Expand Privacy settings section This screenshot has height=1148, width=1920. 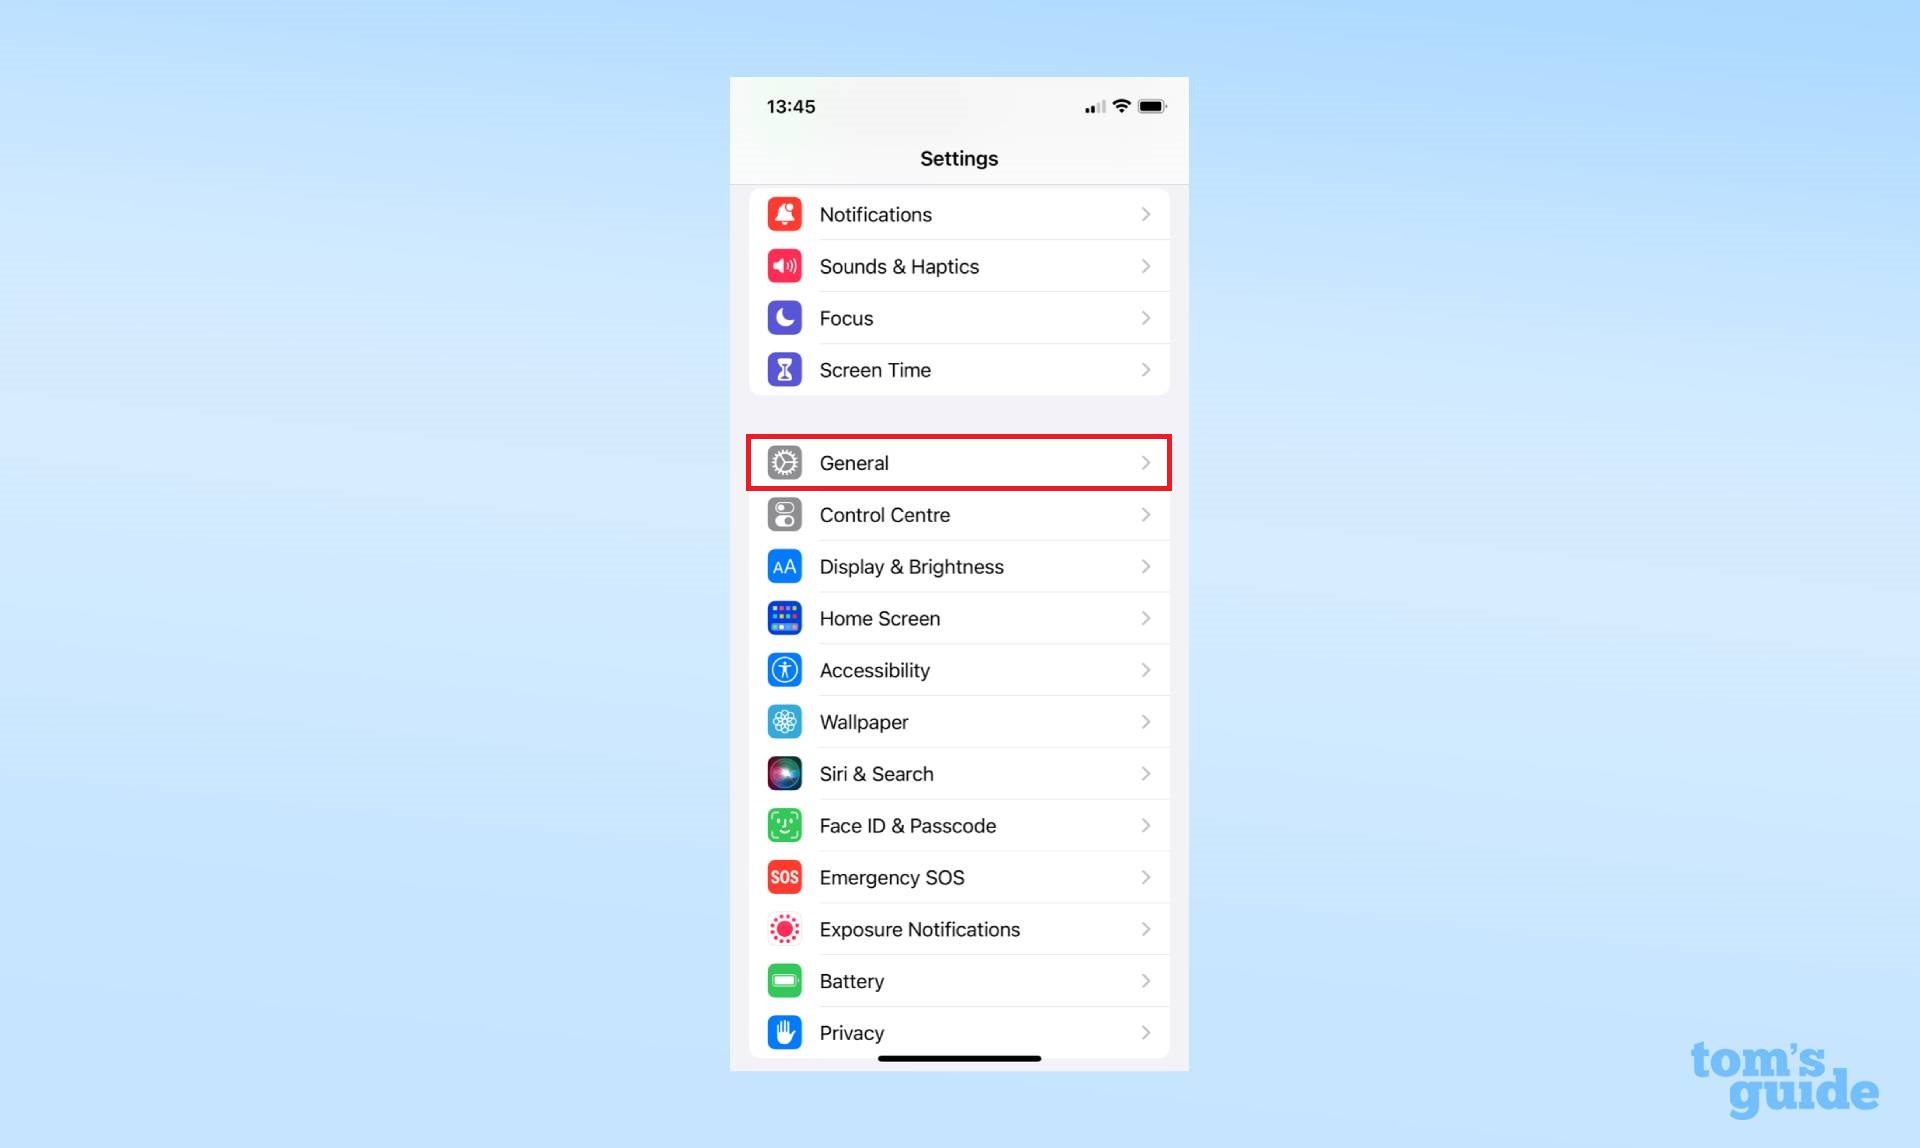pos(959,1033)
